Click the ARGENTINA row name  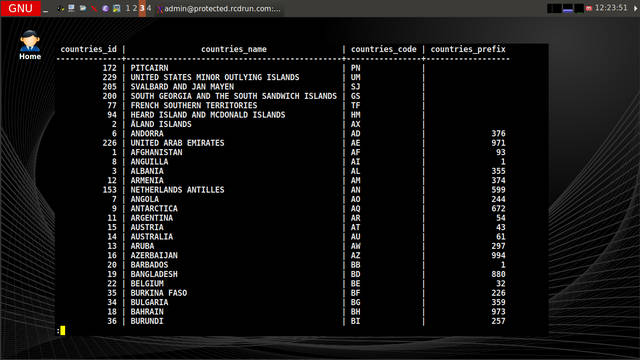tap(152, 218)
